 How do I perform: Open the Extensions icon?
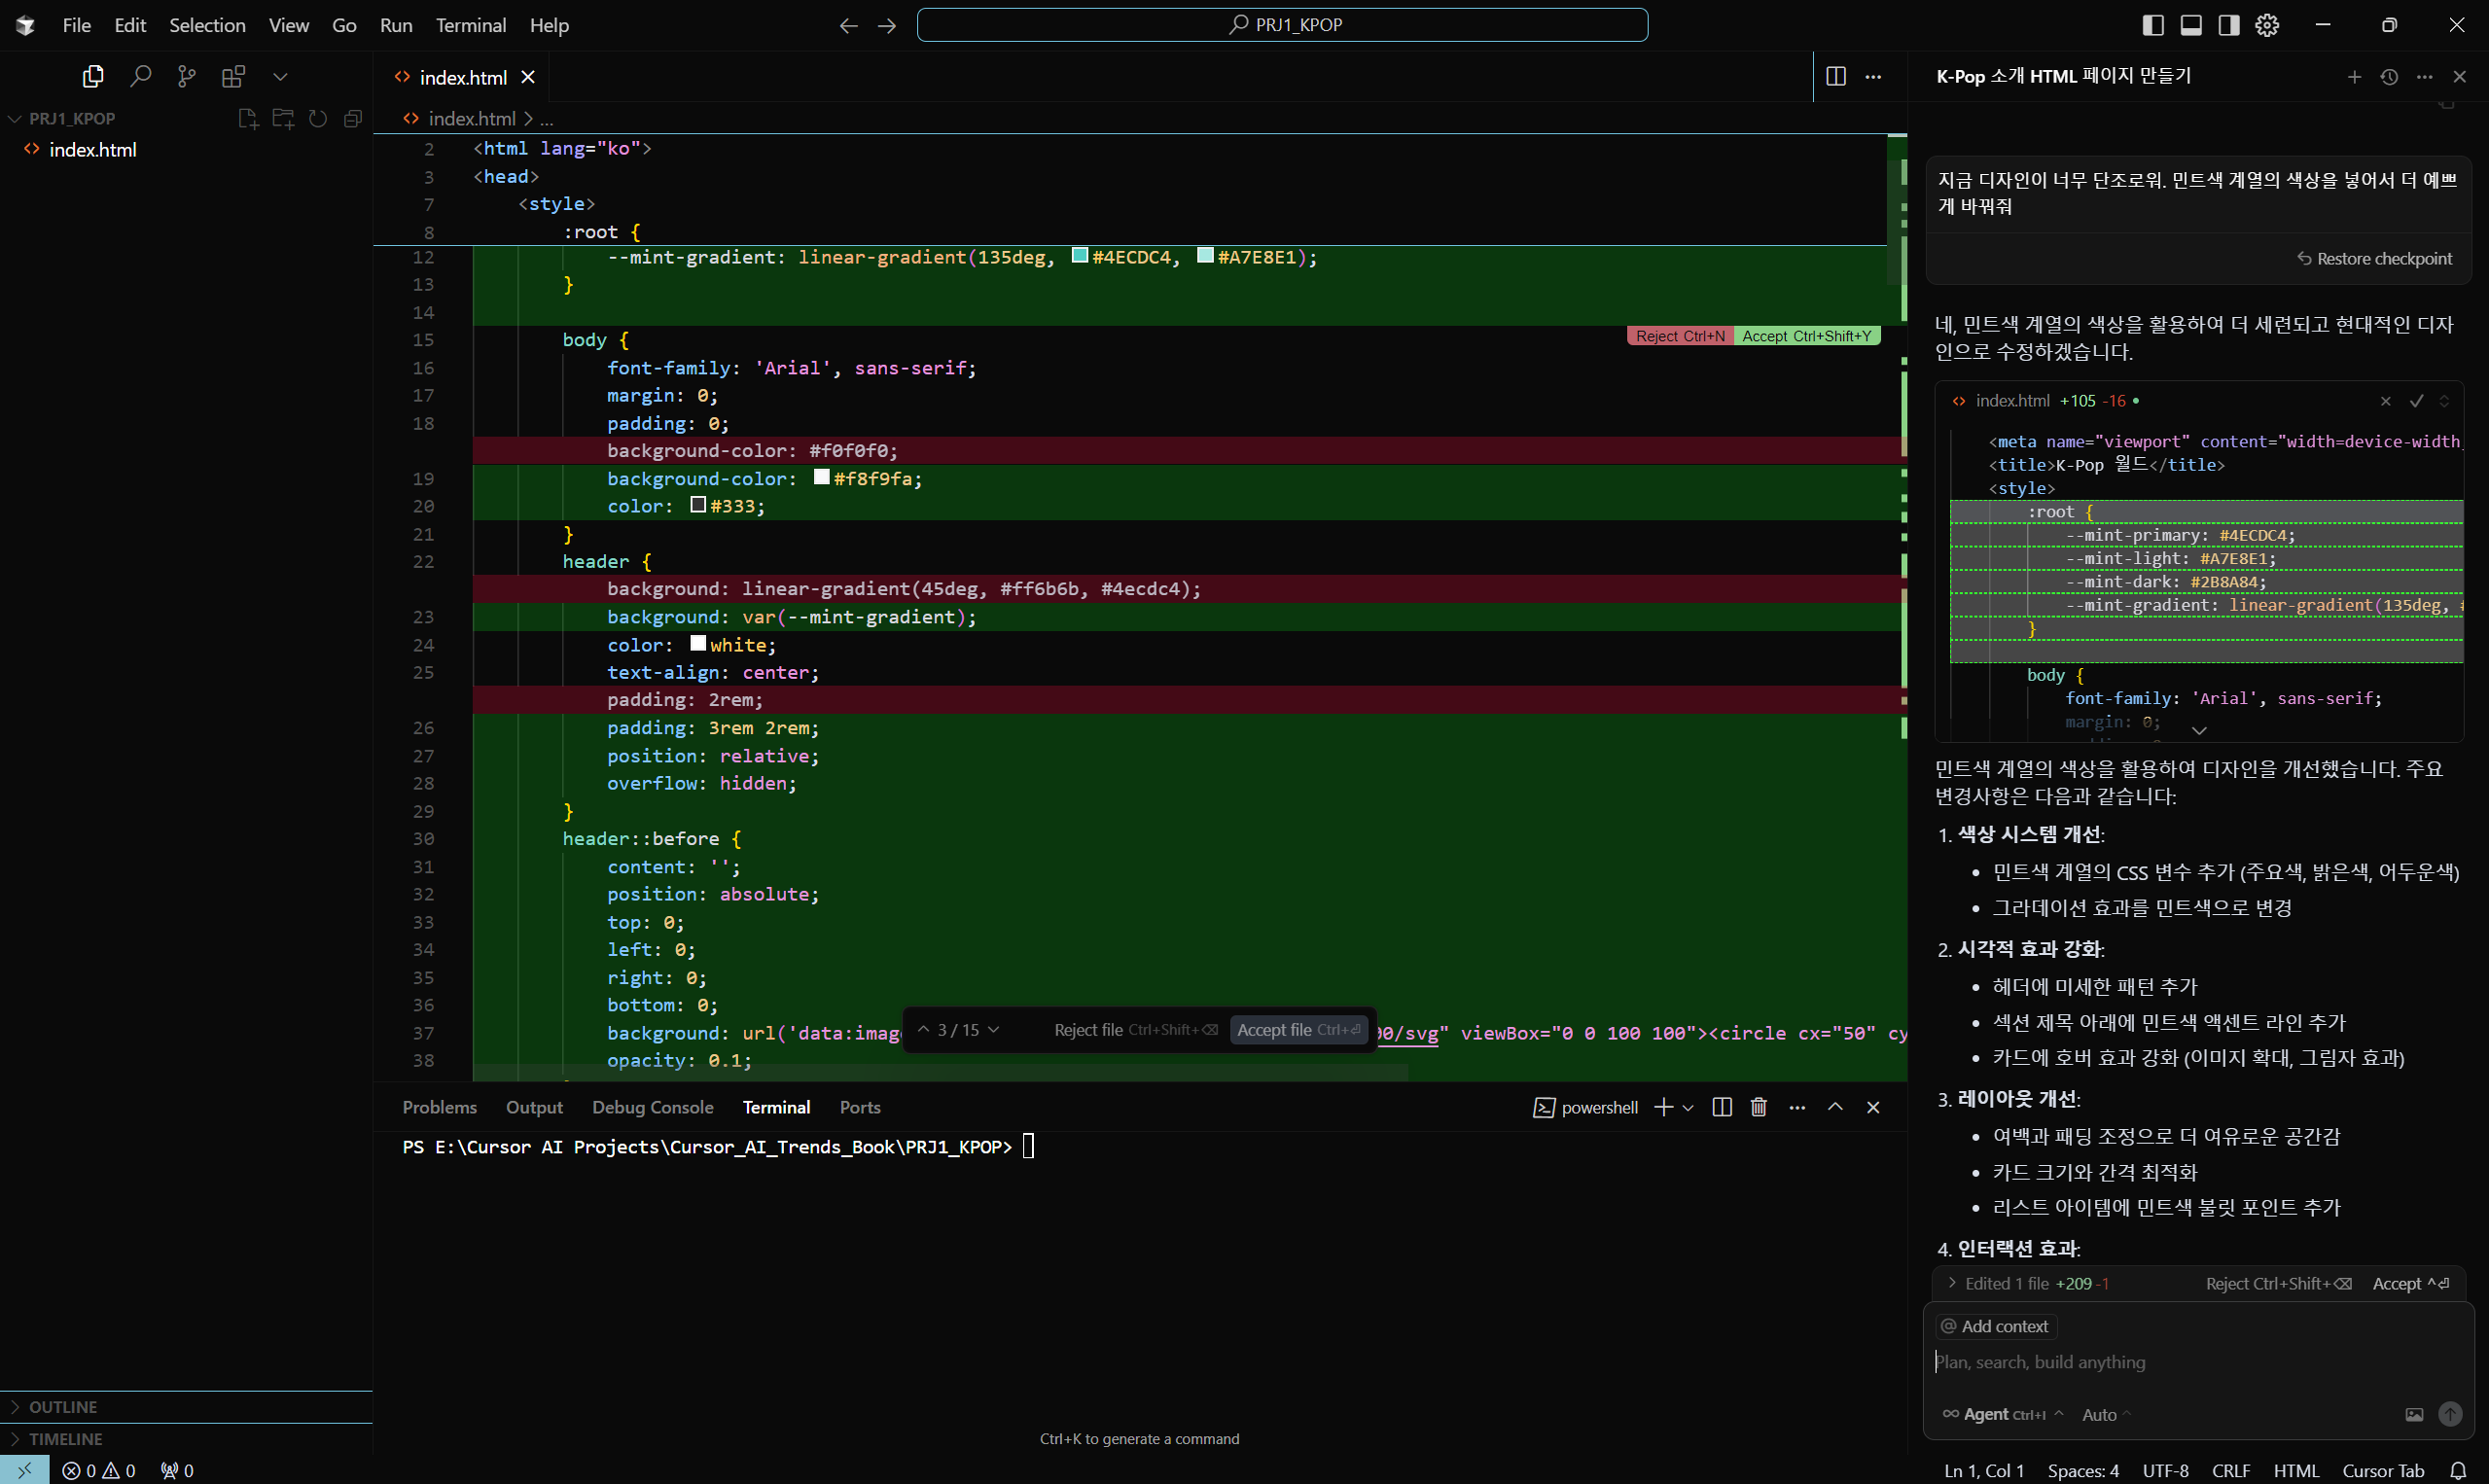233,76
